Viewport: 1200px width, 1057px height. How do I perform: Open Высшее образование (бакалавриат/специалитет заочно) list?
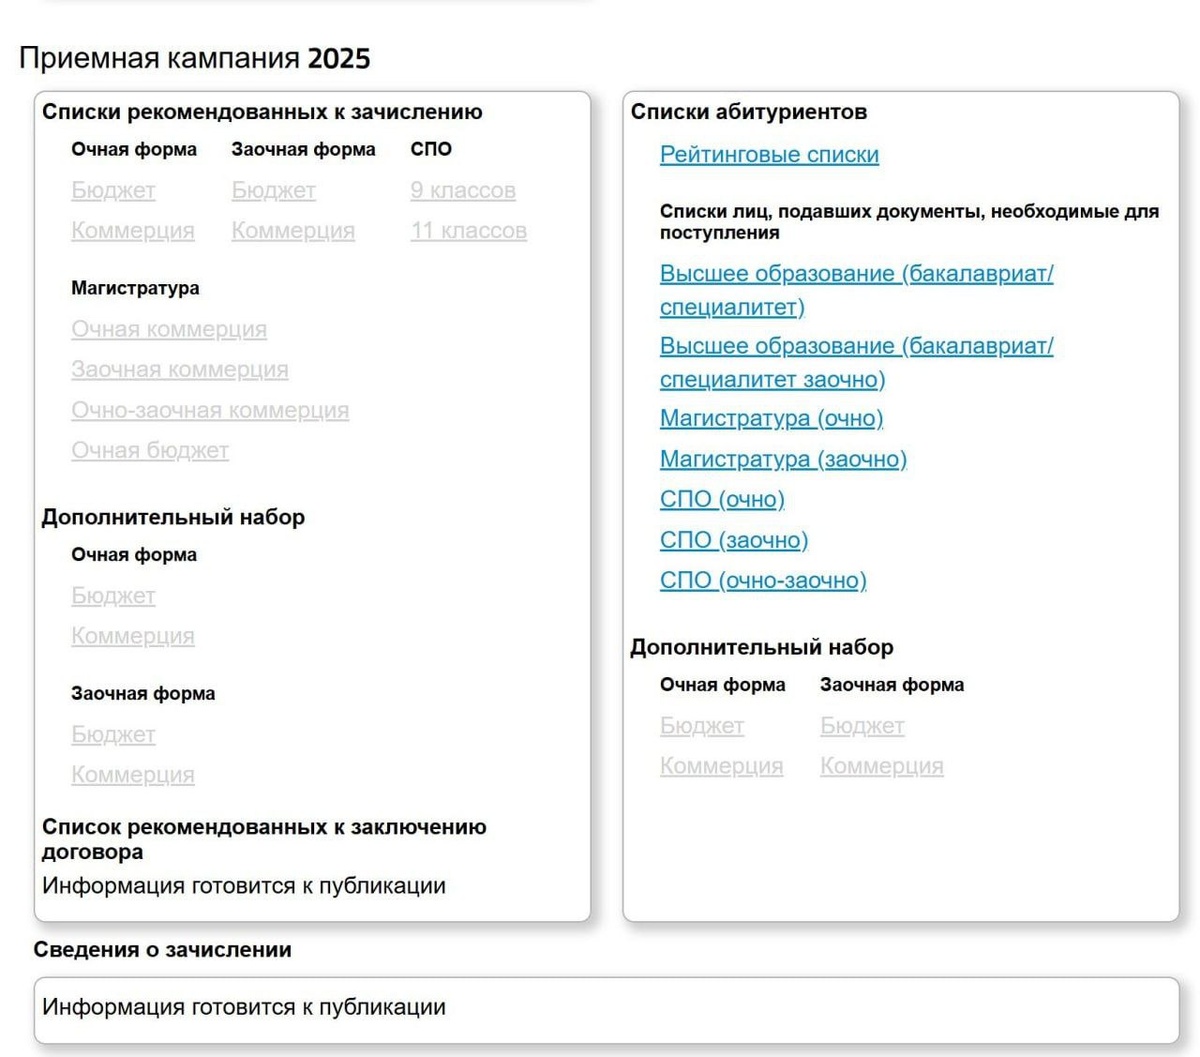coord(856,363)
